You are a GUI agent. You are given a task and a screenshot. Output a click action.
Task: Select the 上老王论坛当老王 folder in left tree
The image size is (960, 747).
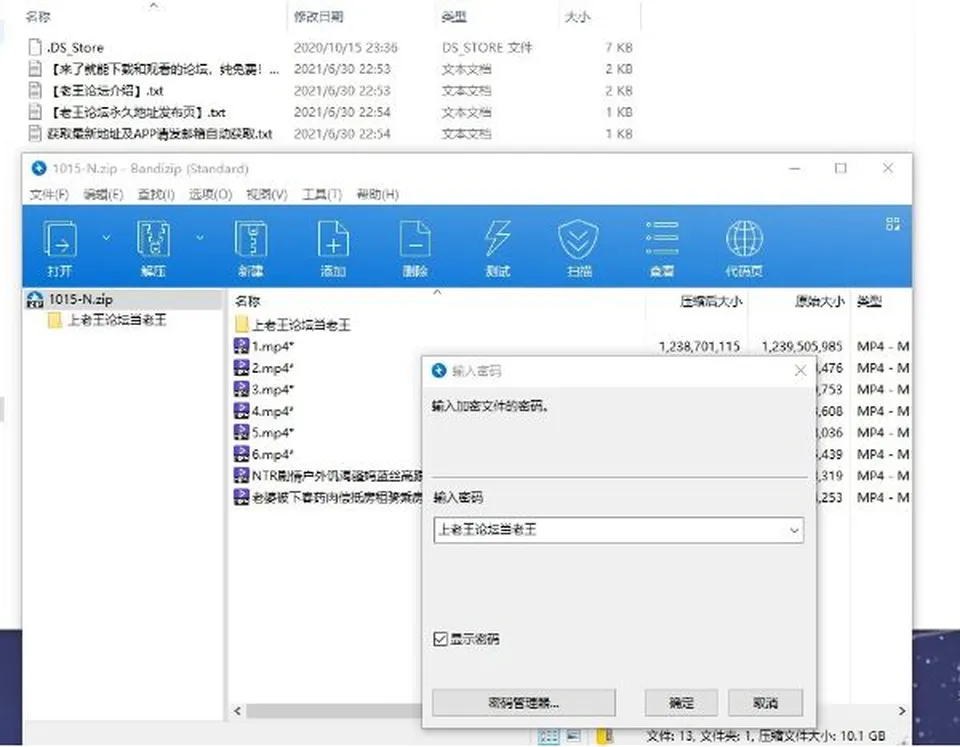(x=117, y=320)
